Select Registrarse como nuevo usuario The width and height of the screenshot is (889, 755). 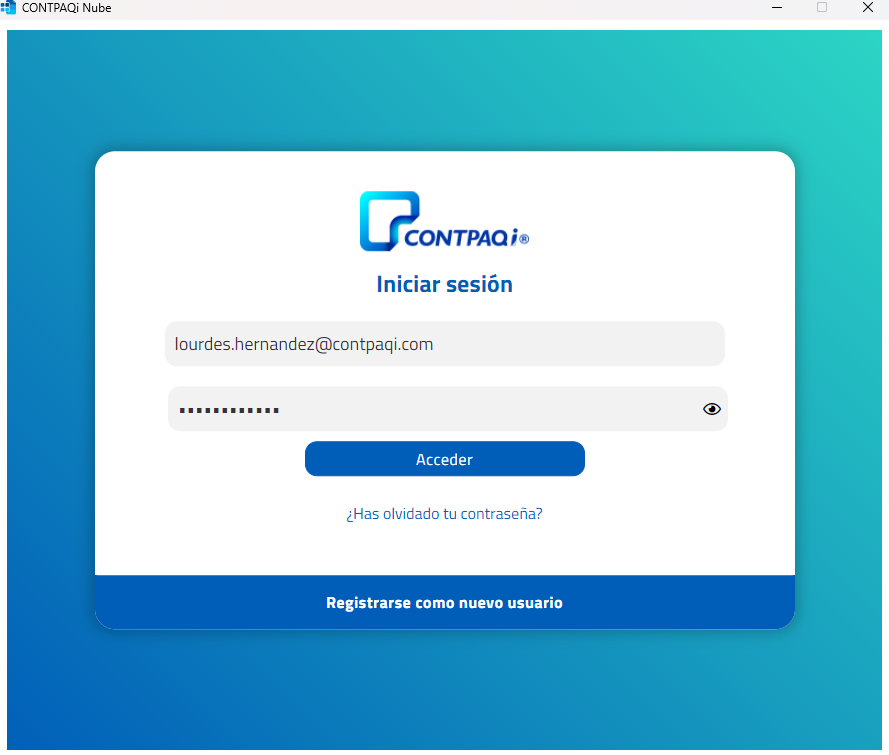(444, 603)
